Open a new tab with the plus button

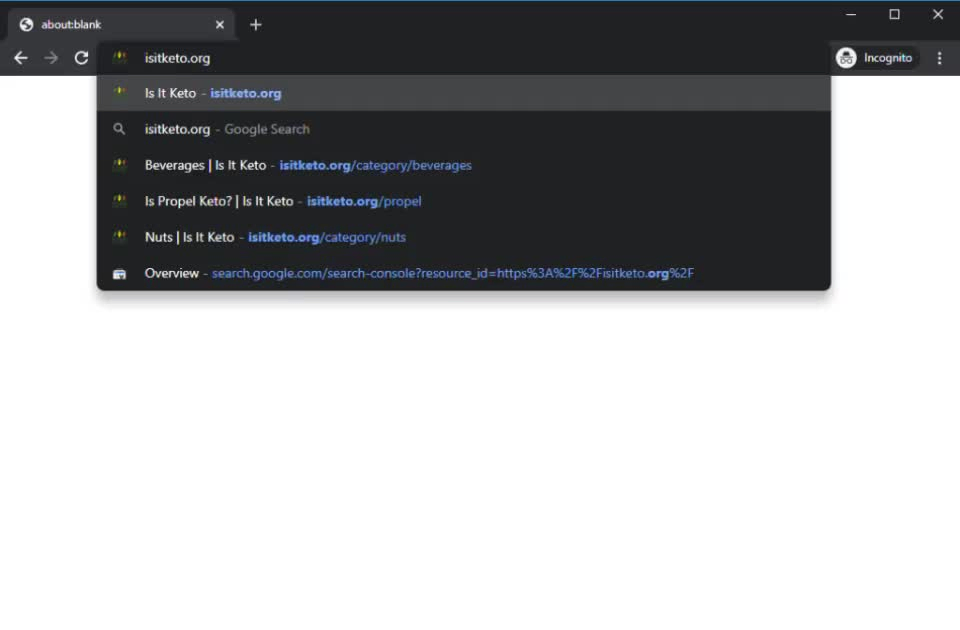tap(256, 25)
